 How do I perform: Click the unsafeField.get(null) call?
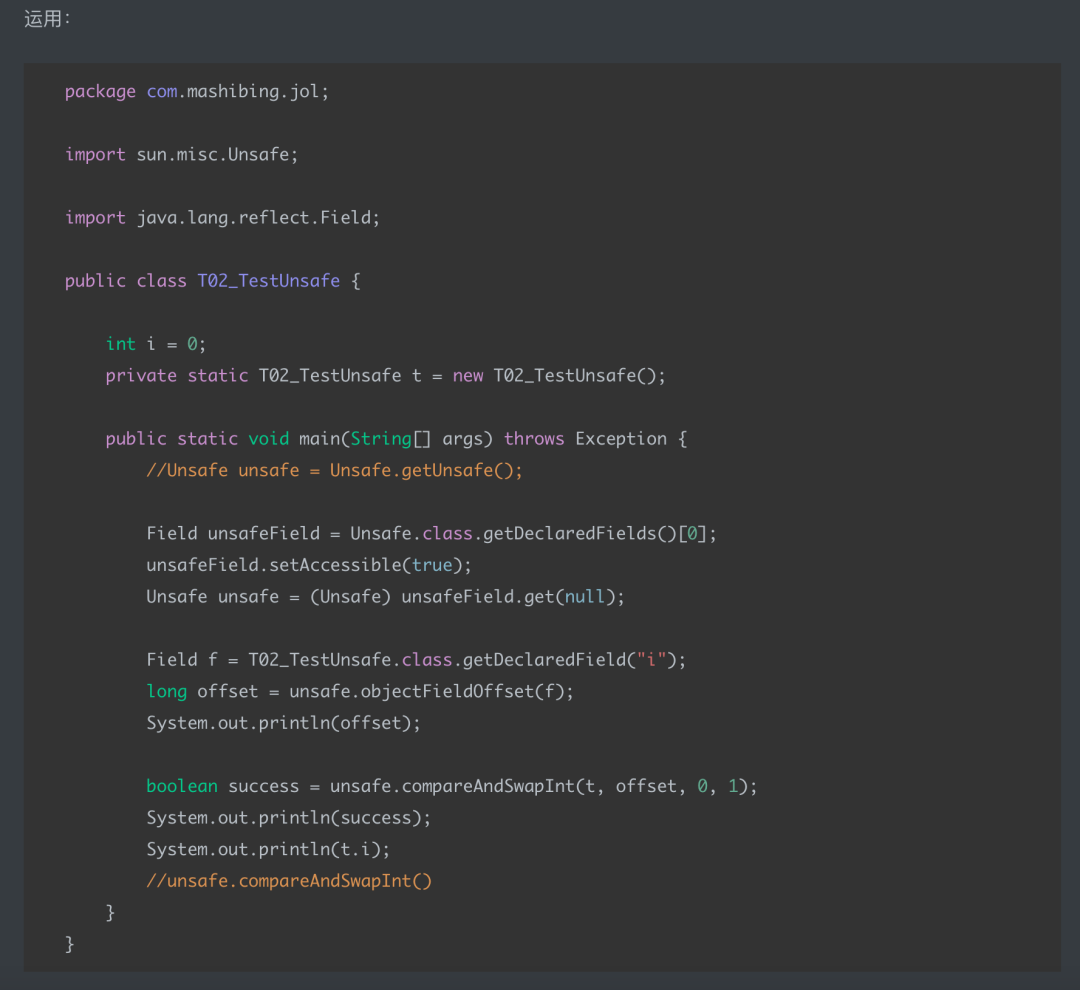(512, 596)
